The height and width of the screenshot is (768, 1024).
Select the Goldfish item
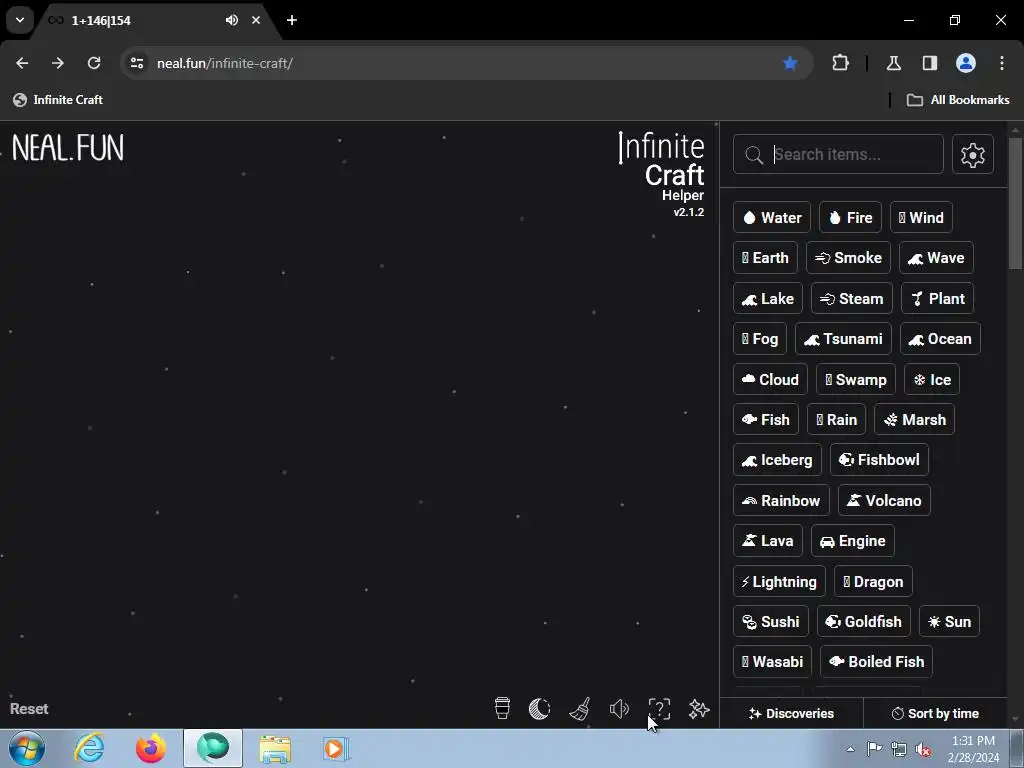tap(863, 621)
